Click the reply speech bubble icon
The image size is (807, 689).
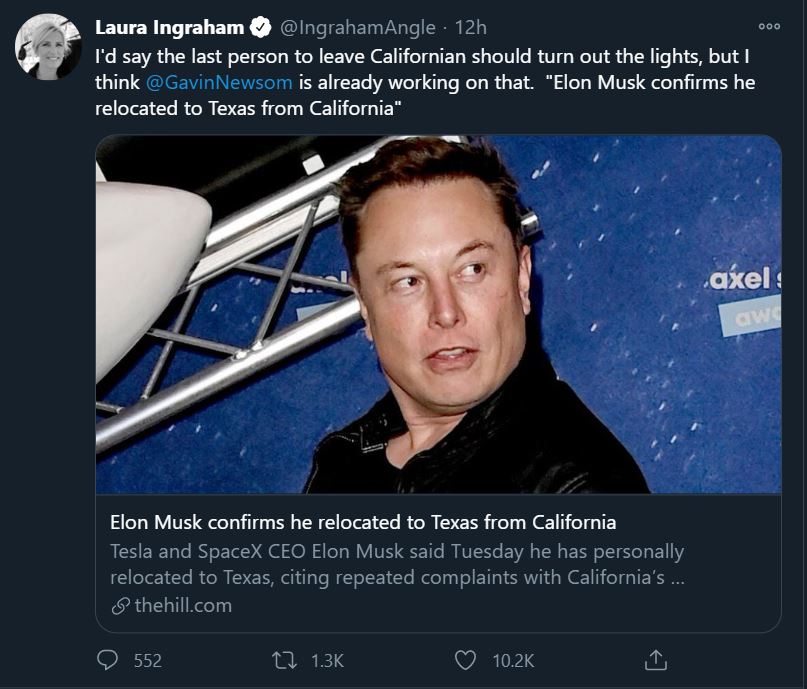coord(108,660)
